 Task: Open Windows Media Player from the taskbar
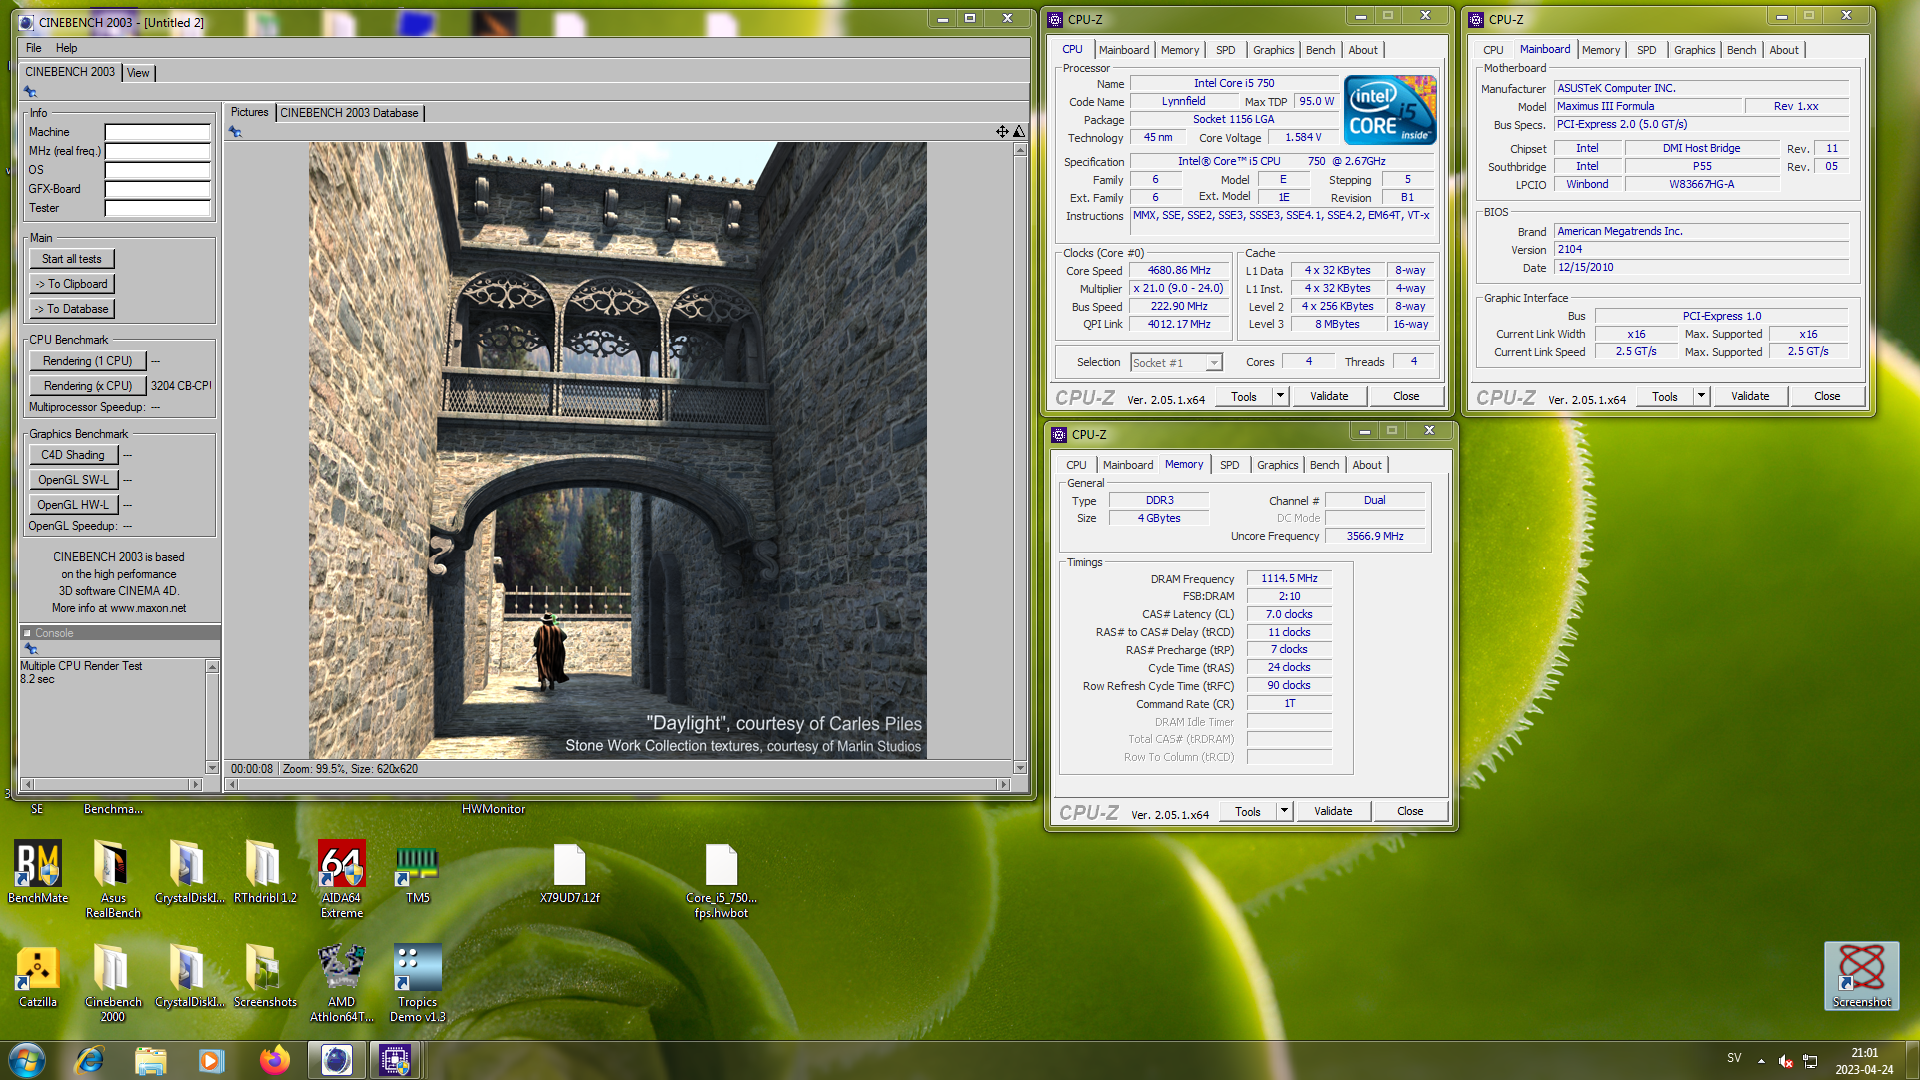211,1060
